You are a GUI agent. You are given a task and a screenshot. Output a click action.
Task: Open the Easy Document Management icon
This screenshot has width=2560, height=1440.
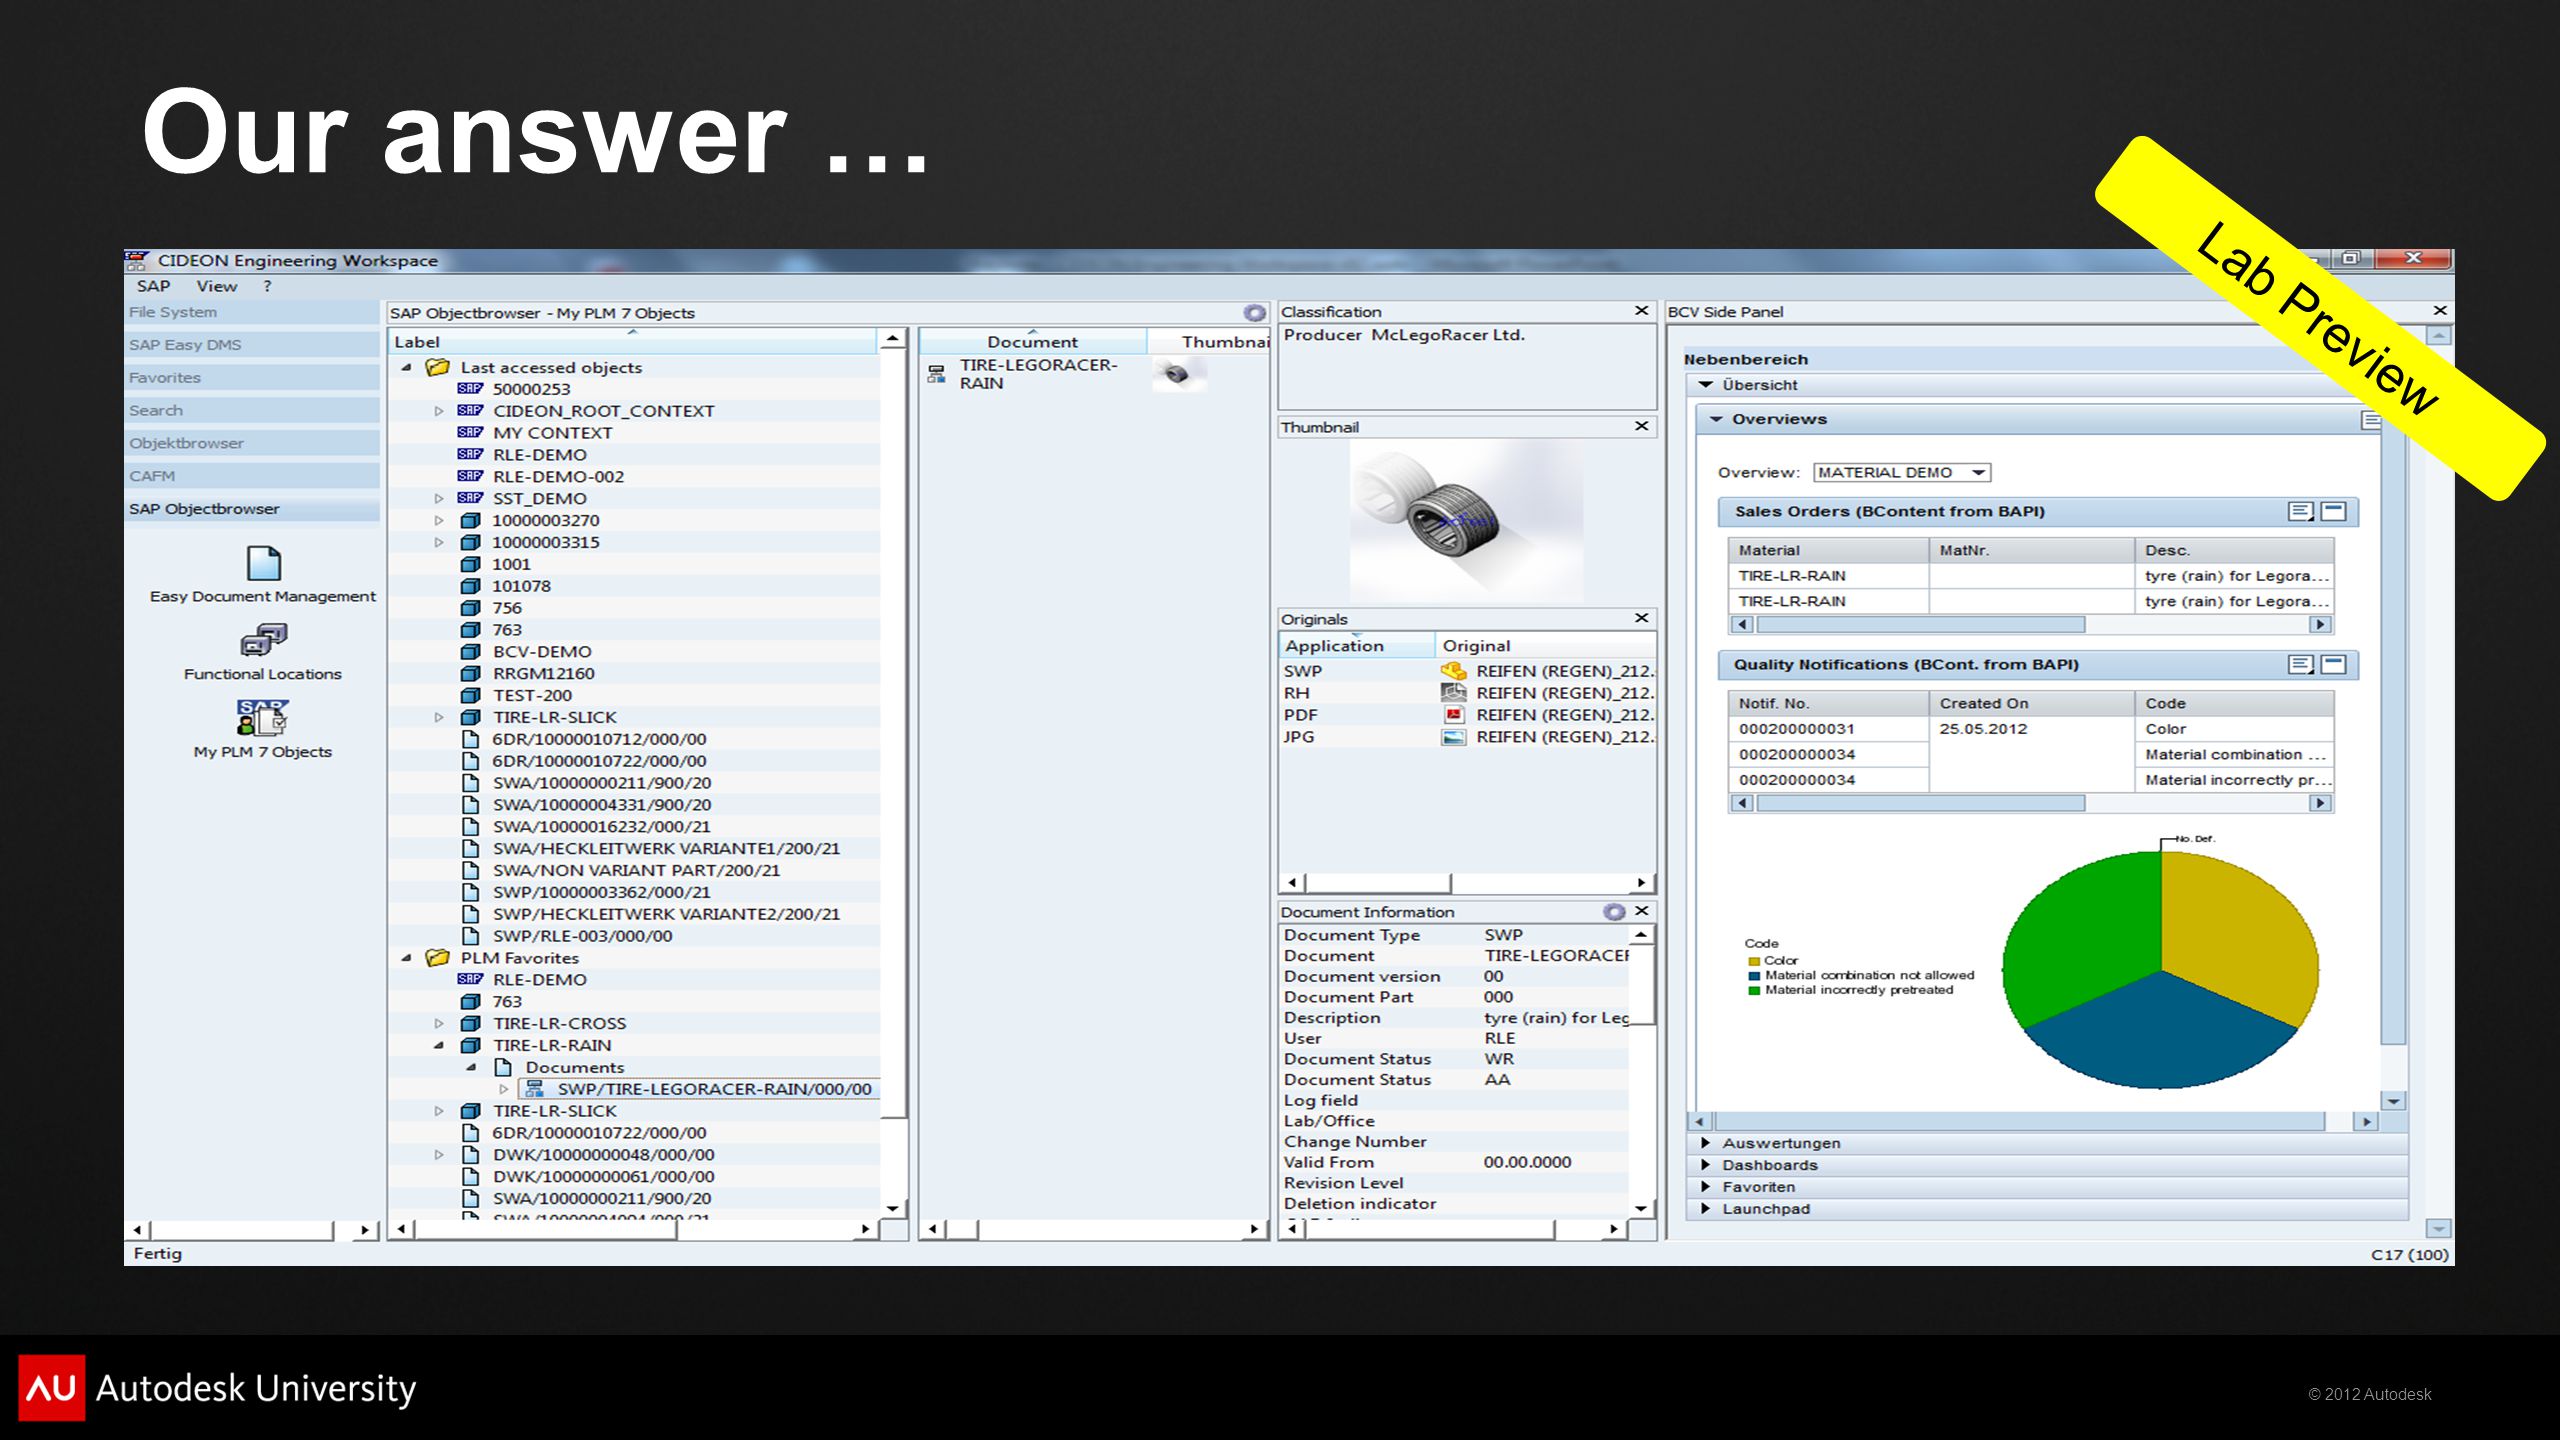263,563
